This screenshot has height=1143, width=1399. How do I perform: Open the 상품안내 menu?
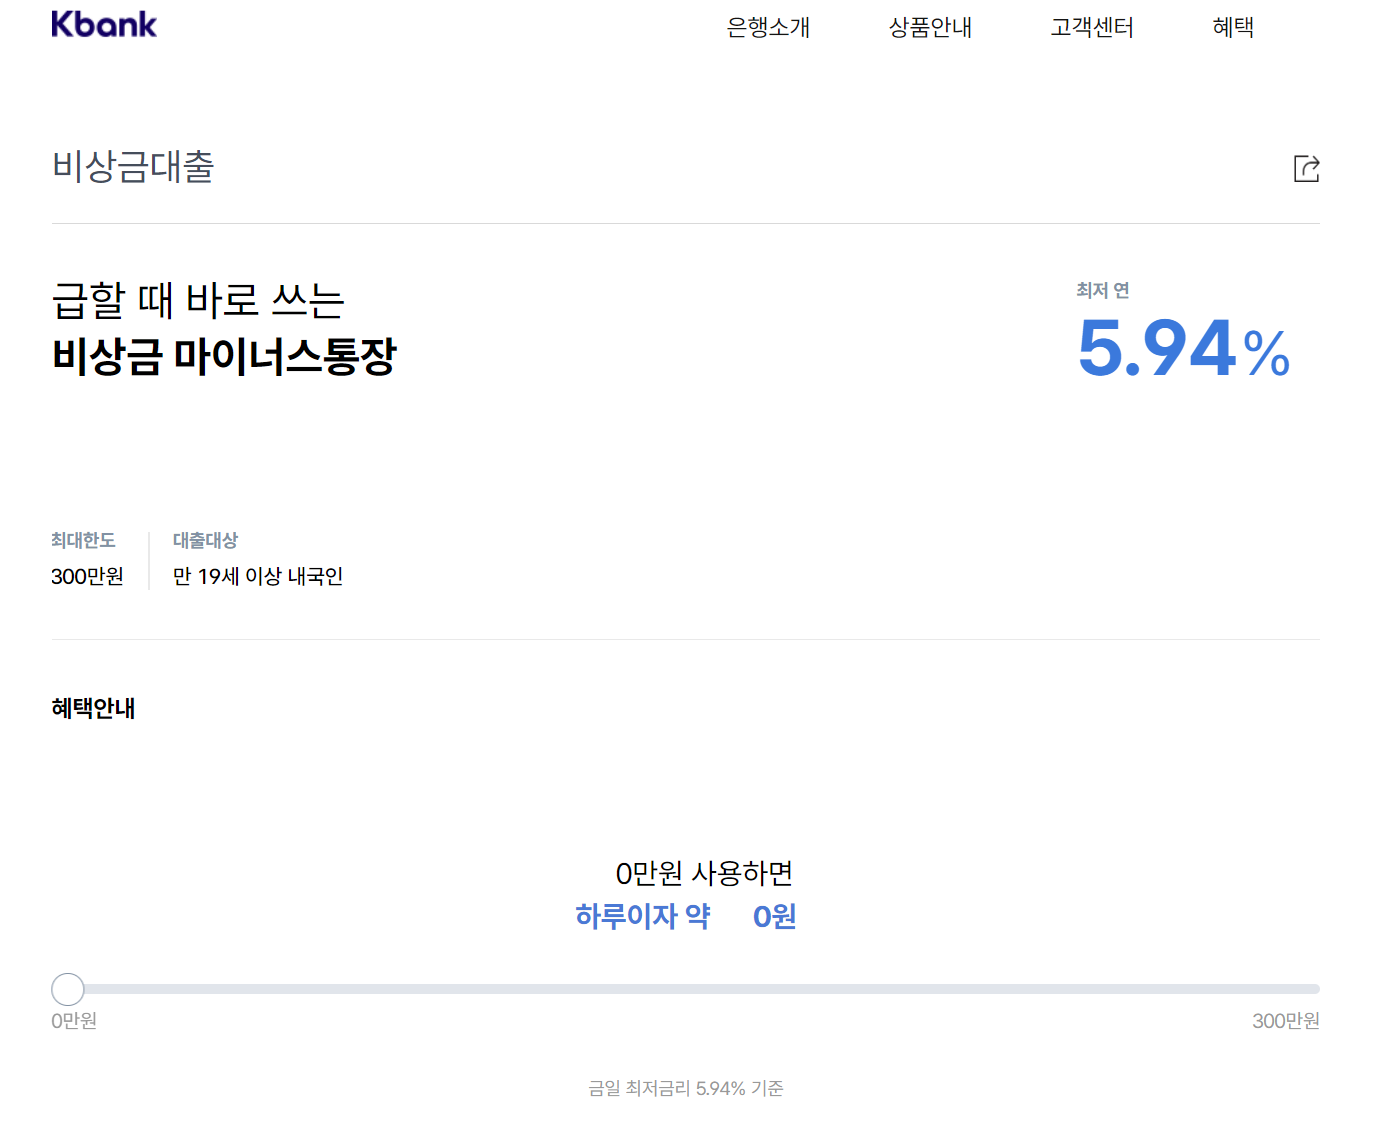(930, 27)
